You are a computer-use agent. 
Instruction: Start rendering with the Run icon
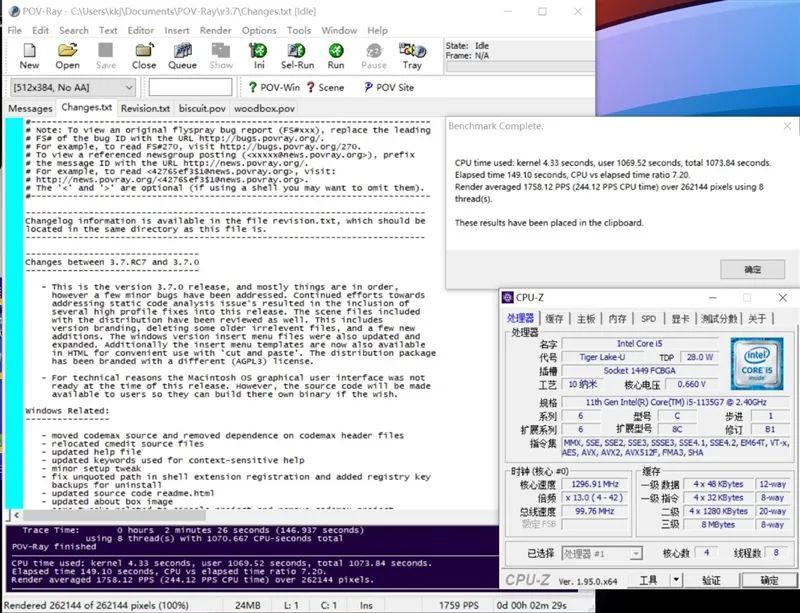336,51
